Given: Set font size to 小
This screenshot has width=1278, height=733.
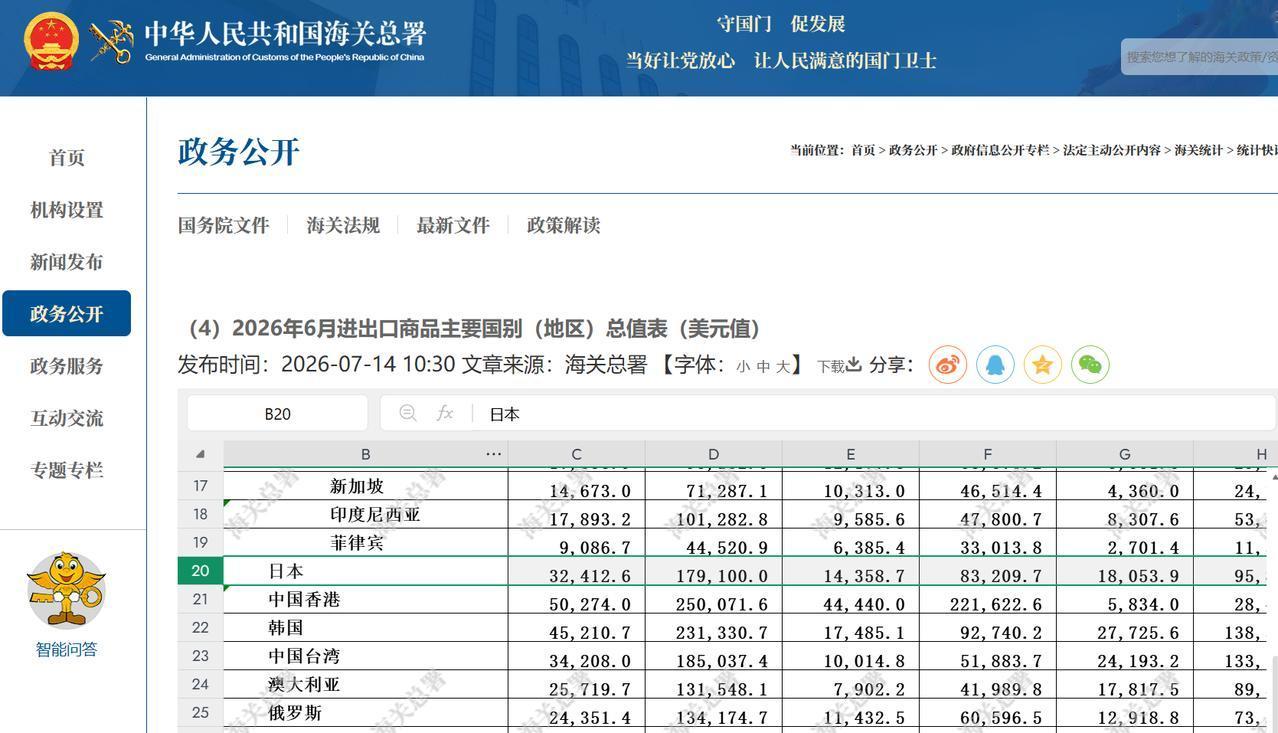Looking at the screenshot, I should point(743,366).
